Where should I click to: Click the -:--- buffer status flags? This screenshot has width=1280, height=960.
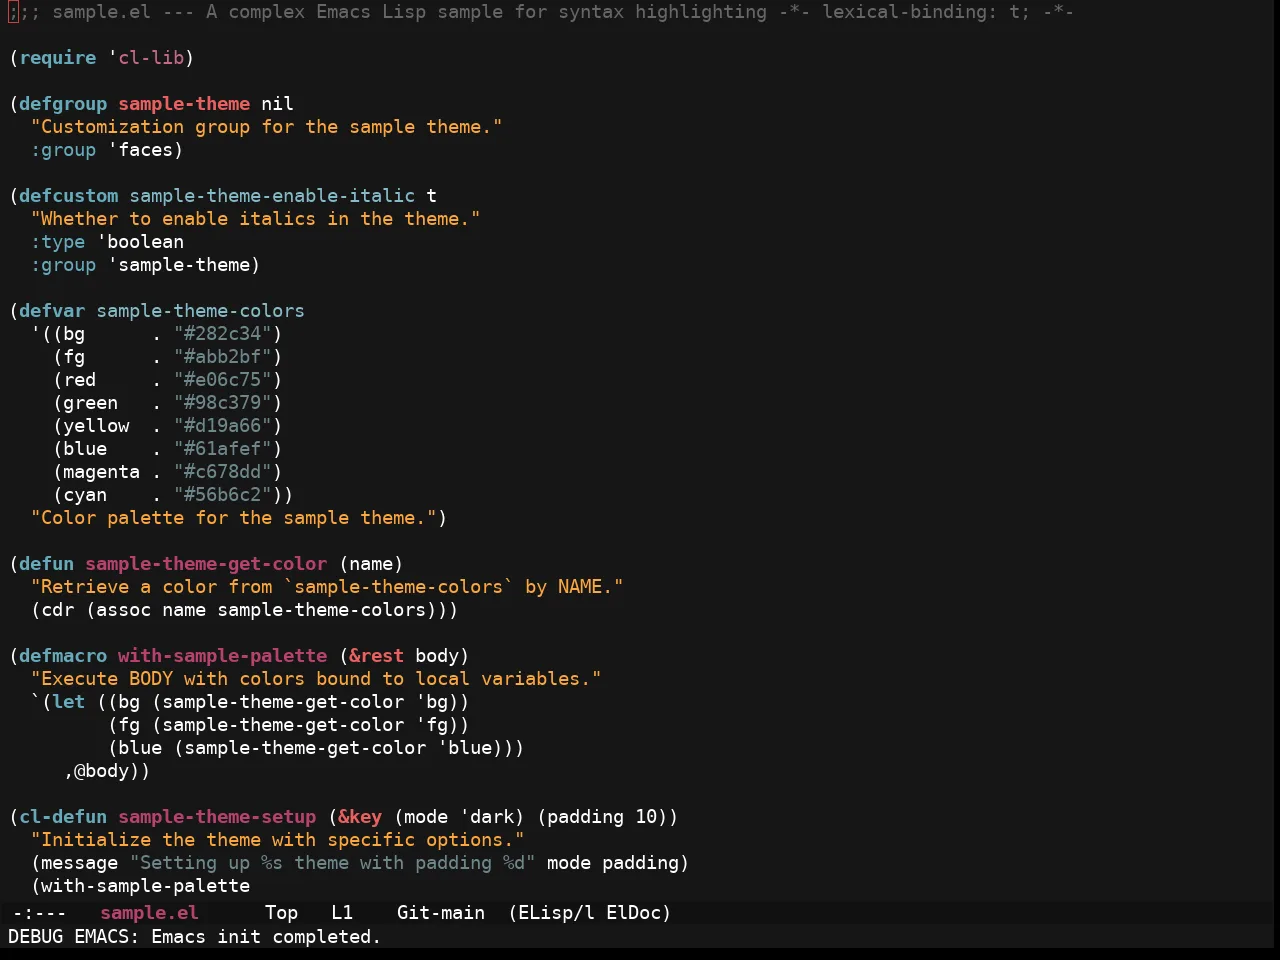click(x=39, y=913)
